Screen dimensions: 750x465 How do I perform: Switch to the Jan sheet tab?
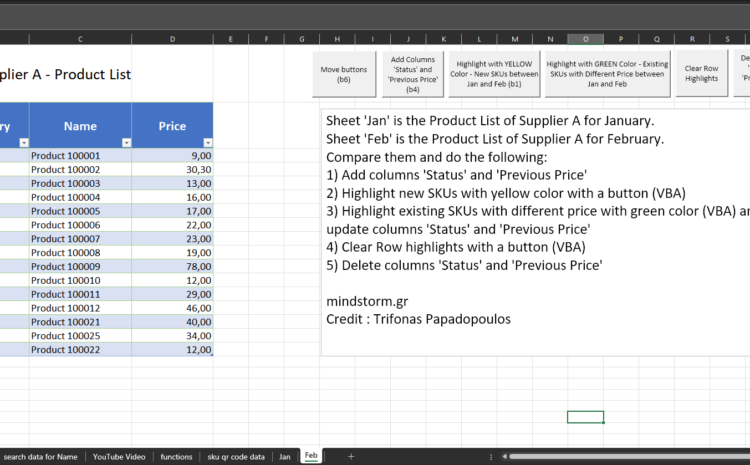(285, 457)
